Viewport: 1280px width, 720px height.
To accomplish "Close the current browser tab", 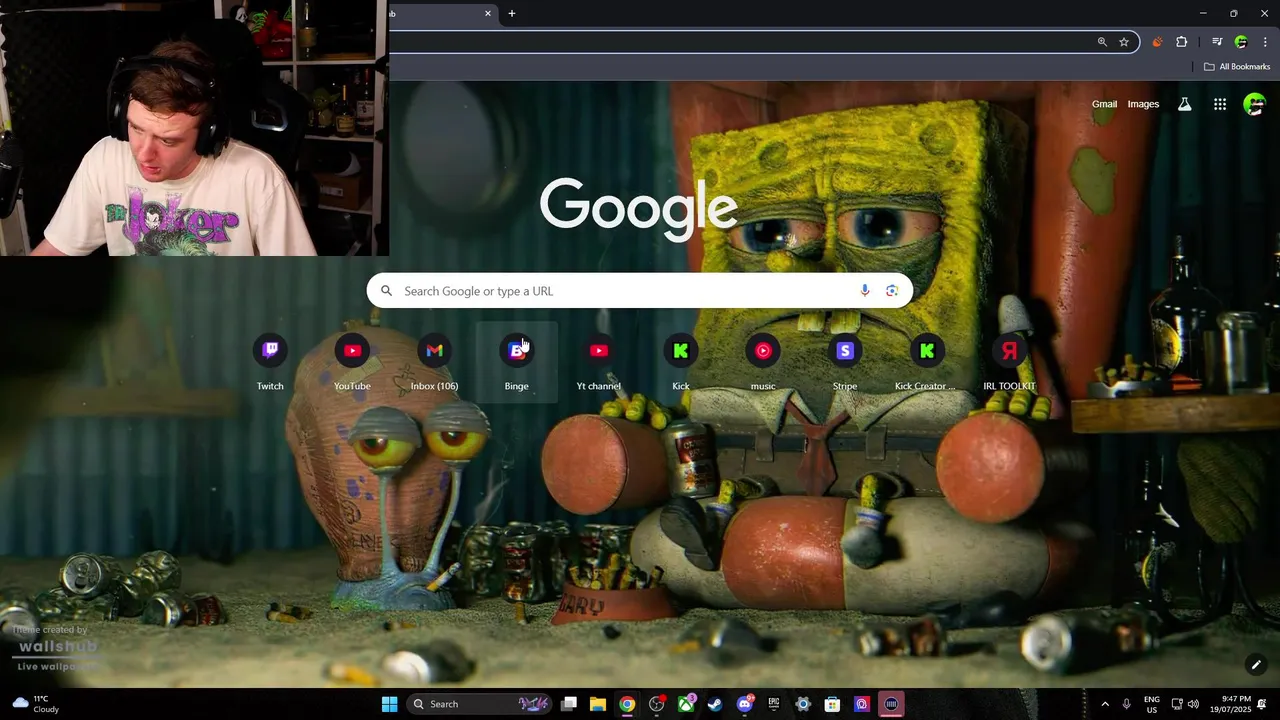I will (488, 13).
